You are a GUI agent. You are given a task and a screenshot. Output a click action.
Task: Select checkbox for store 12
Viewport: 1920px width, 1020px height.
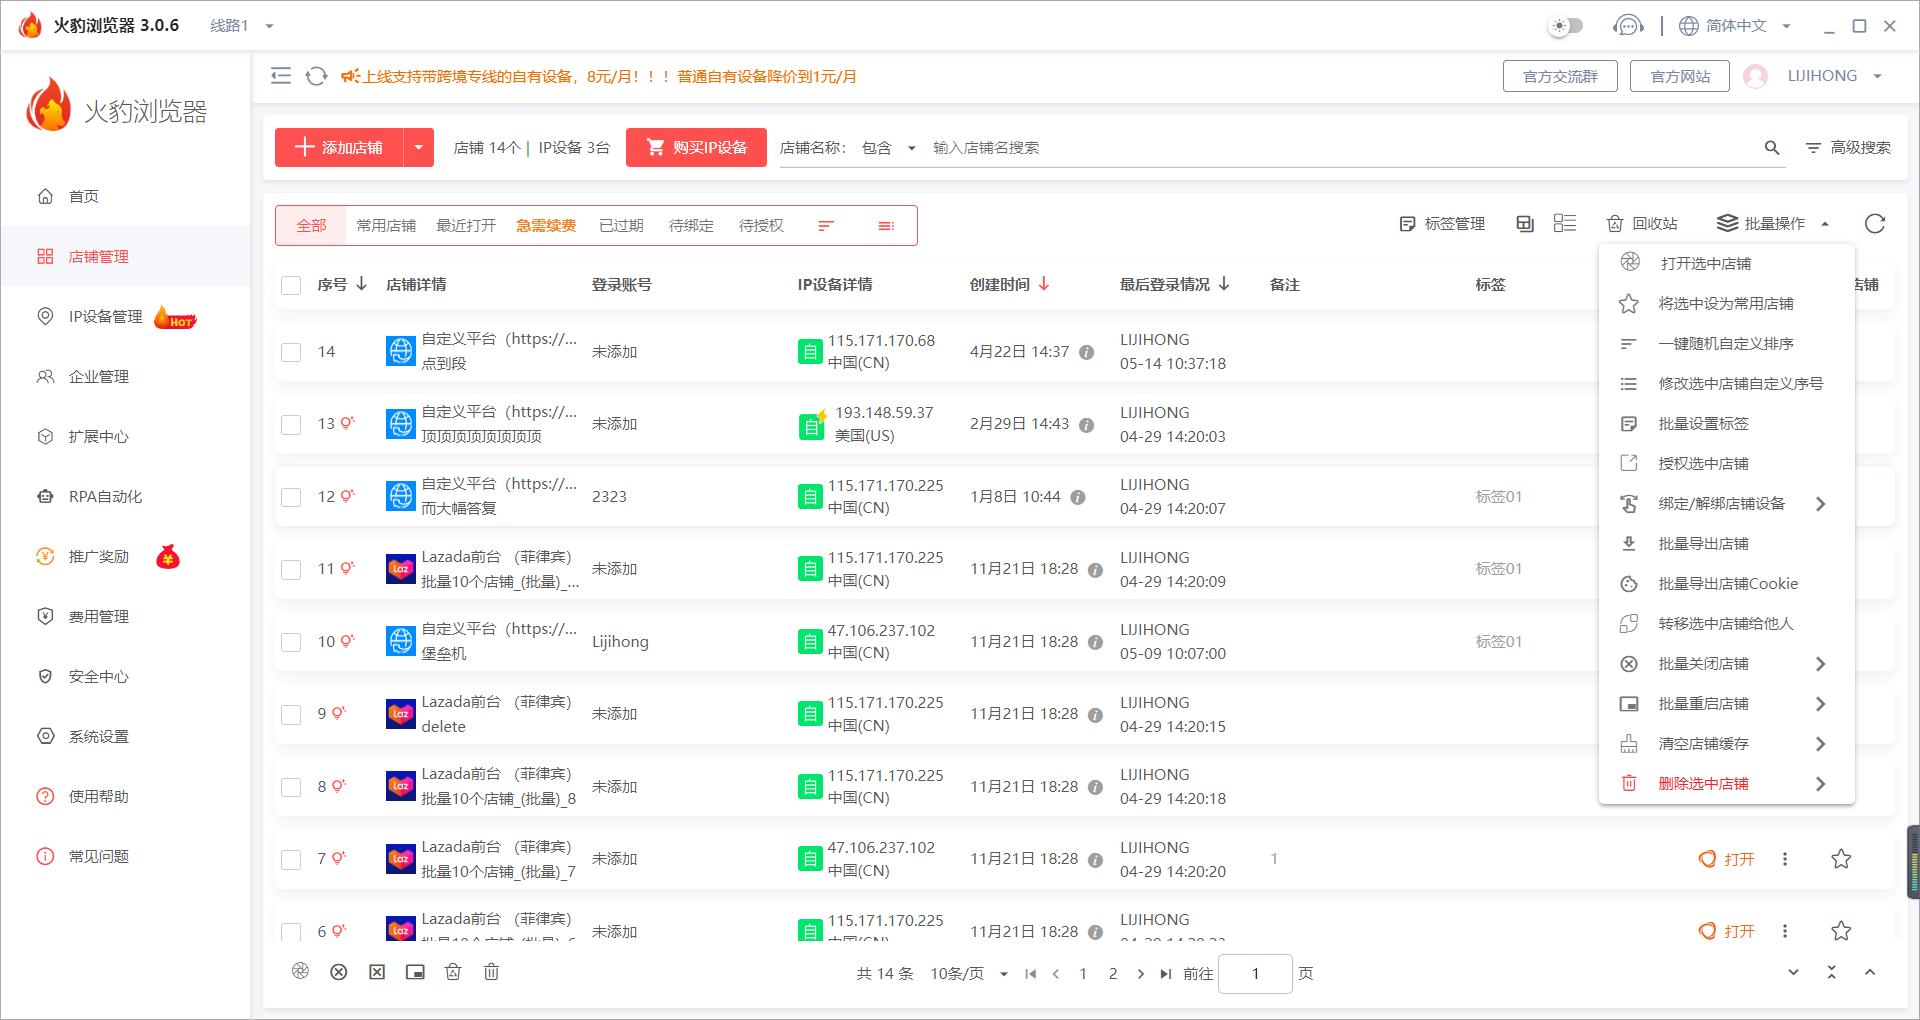(x=291, y=497)
